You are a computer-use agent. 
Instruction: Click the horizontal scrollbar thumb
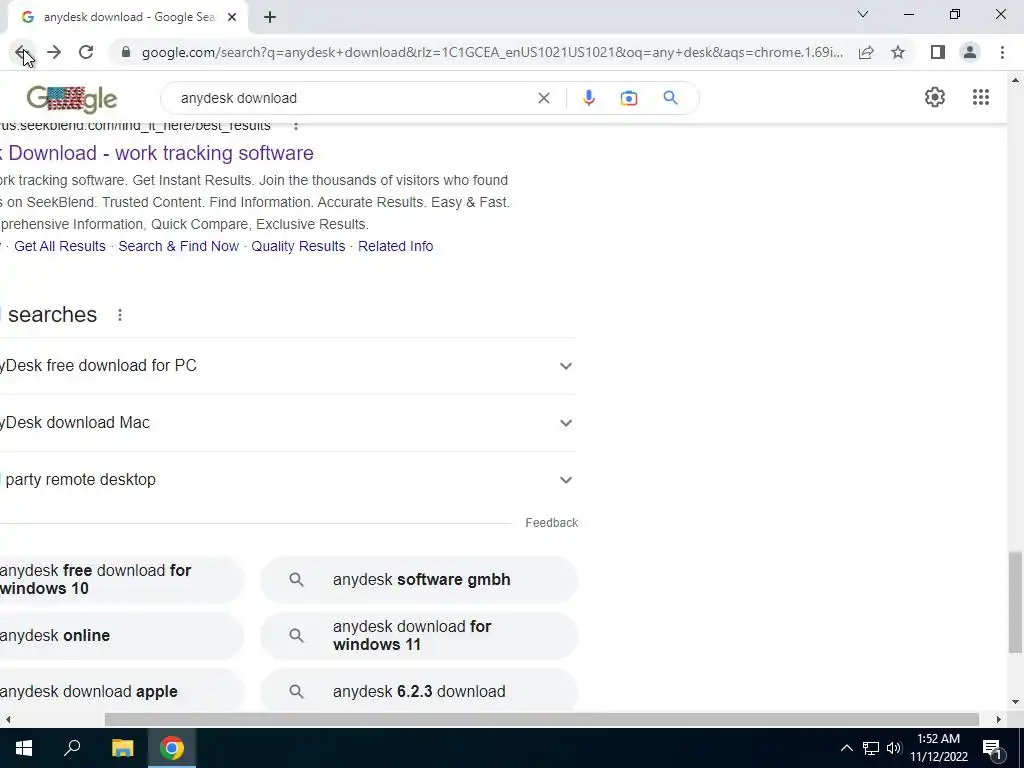point(541,719)
